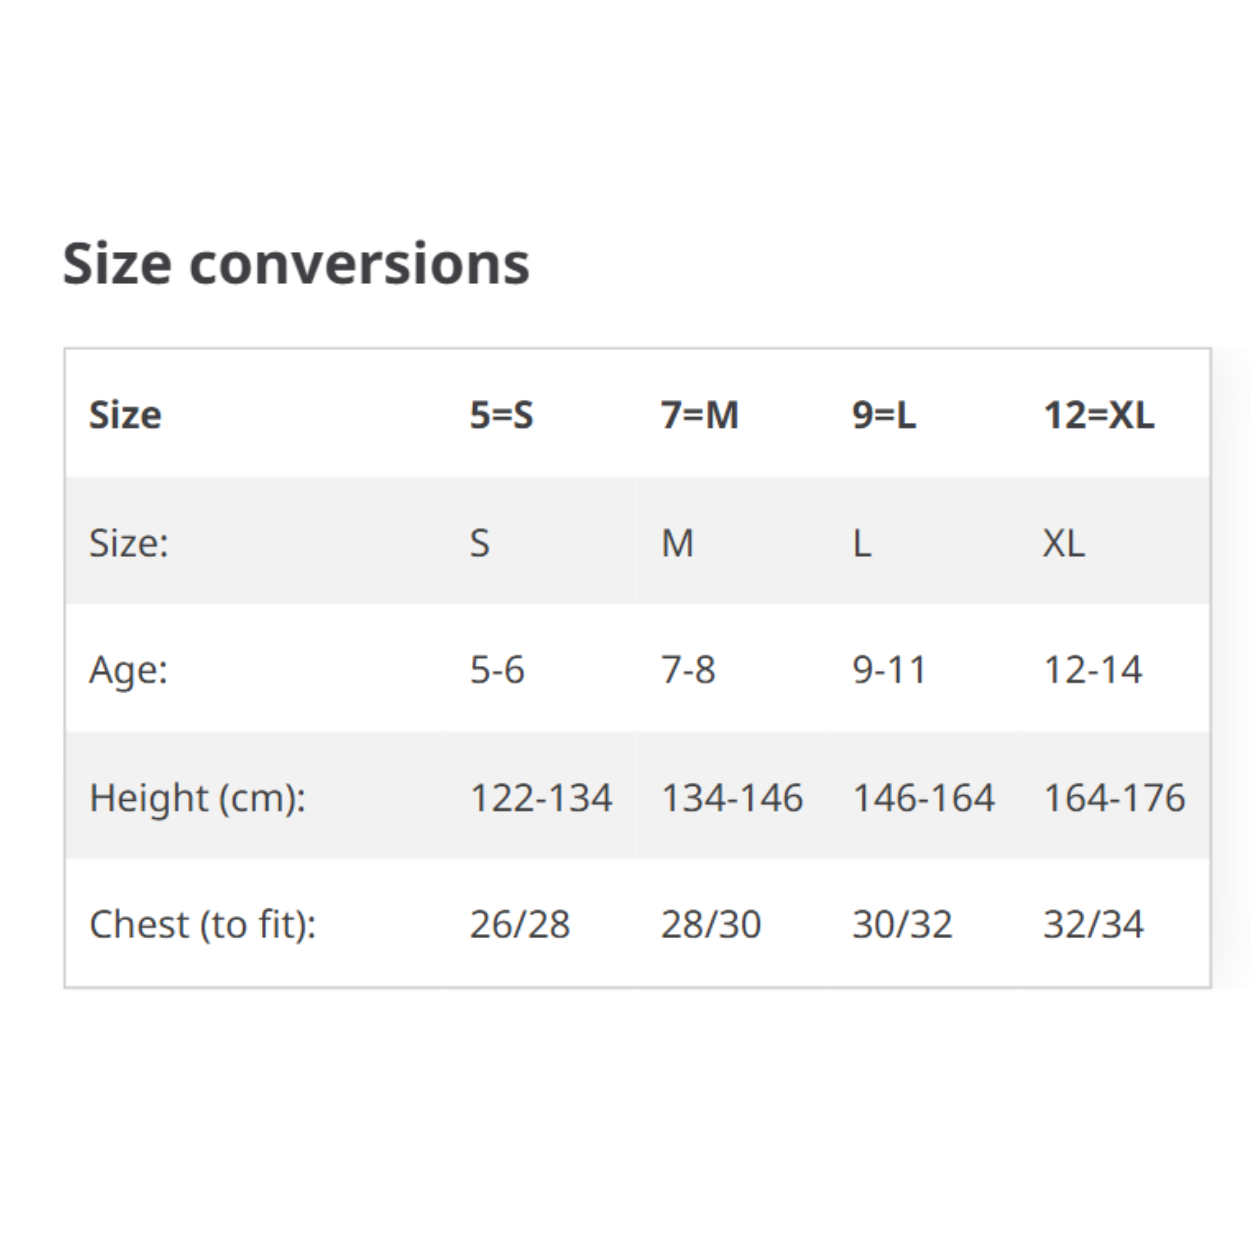Image resolution: width=1250 pixels, height=1250 pixels.
Task: Click the 164-176 height cell
Action: coord(1114,798)
